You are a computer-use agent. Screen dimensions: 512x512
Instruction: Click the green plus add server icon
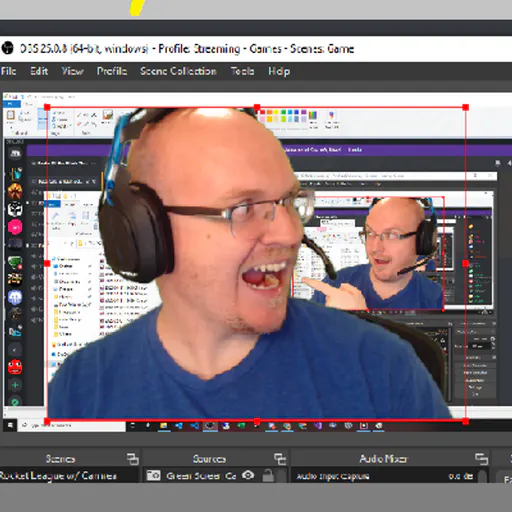pyautogui.click(x=15, y=385)
